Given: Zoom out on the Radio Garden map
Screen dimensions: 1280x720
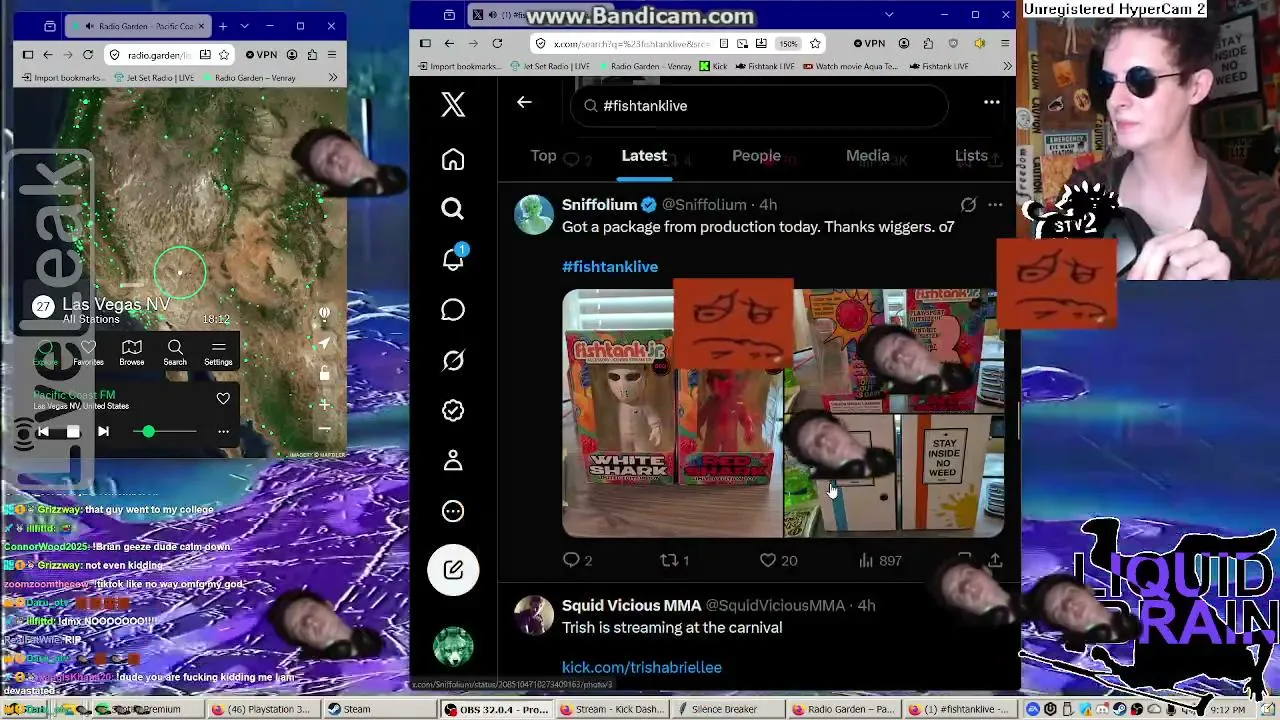Looking at the screenshot, I should [324, 429].
